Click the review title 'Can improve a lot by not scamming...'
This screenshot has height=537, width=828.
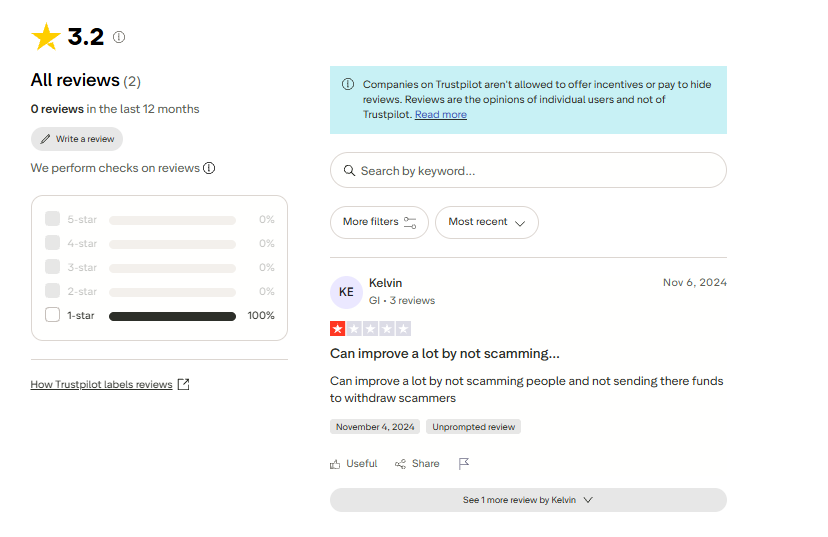pos(445,353)
